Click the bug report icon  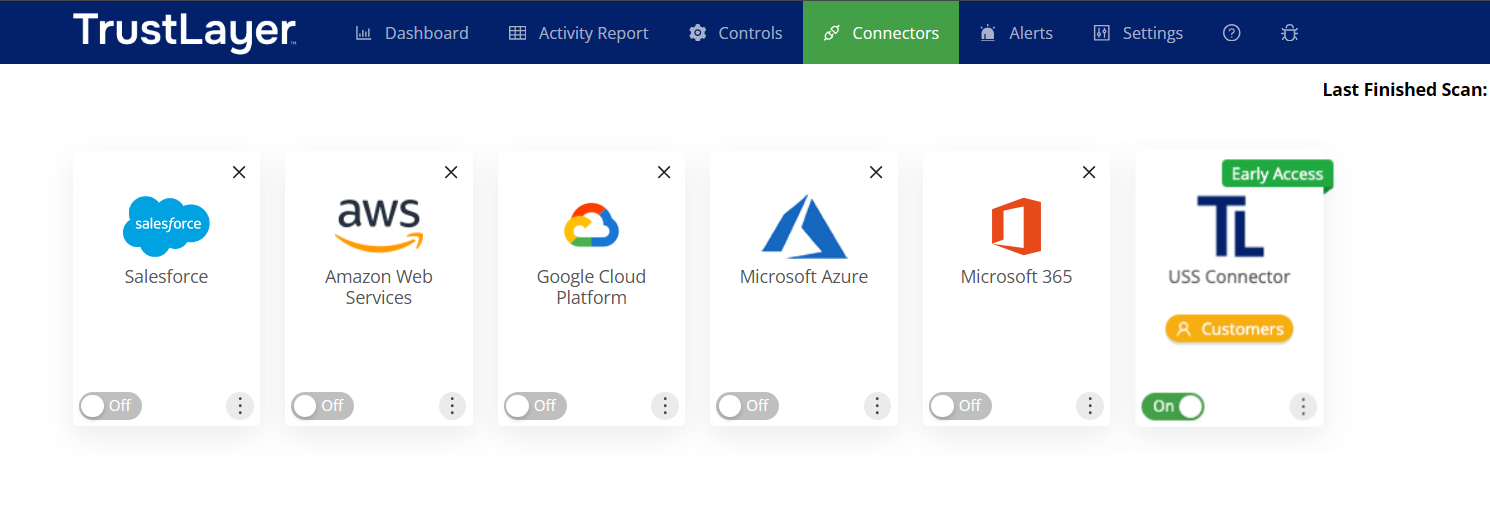click(x=1290, y=33)
